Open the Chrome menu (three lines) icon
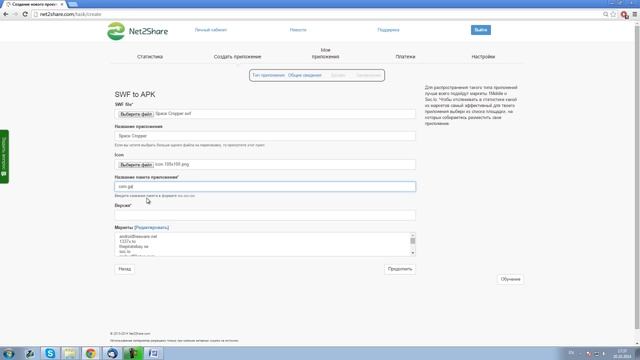640x360 pixels. [x=635, y=14]
